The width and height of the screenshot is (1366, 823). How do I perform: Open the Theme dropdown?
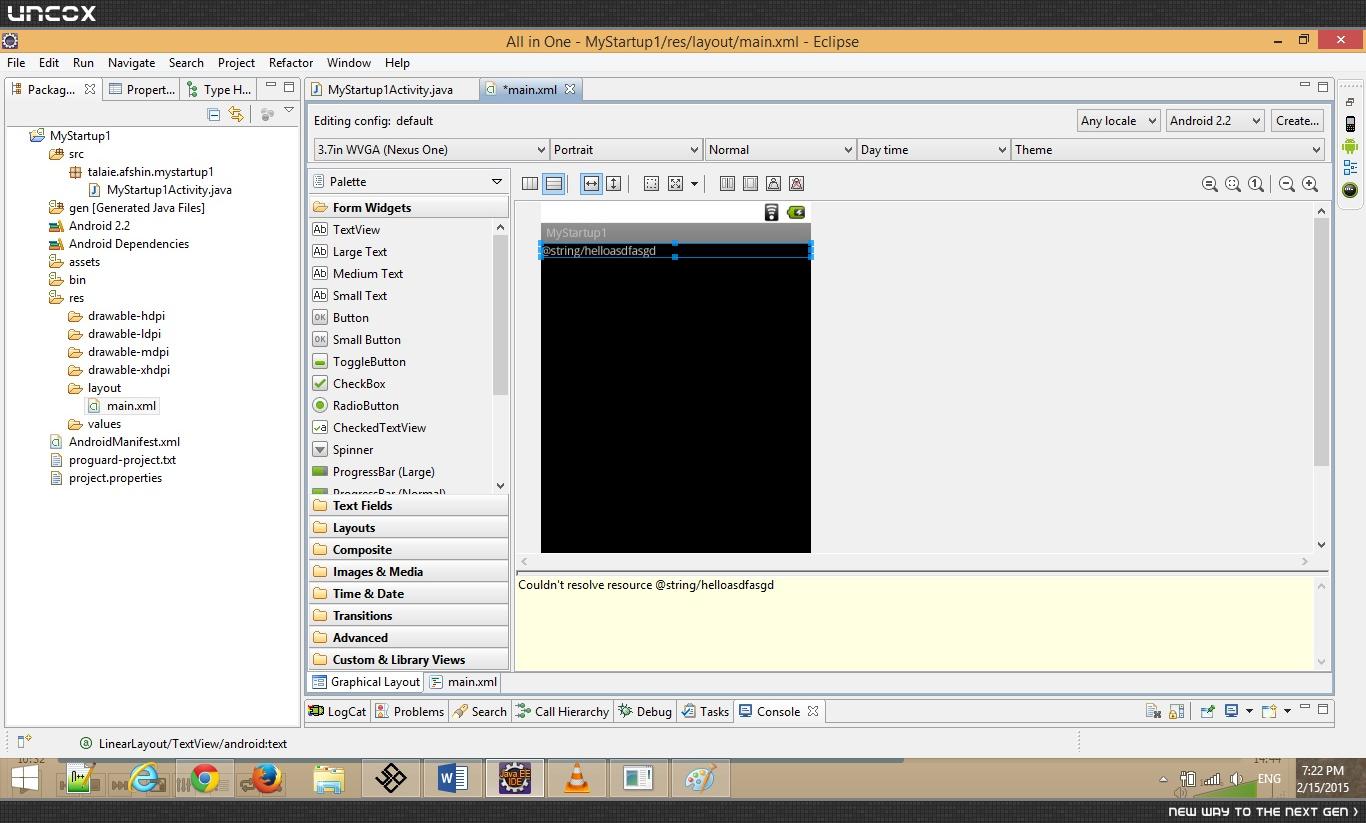click(1167, 150)
